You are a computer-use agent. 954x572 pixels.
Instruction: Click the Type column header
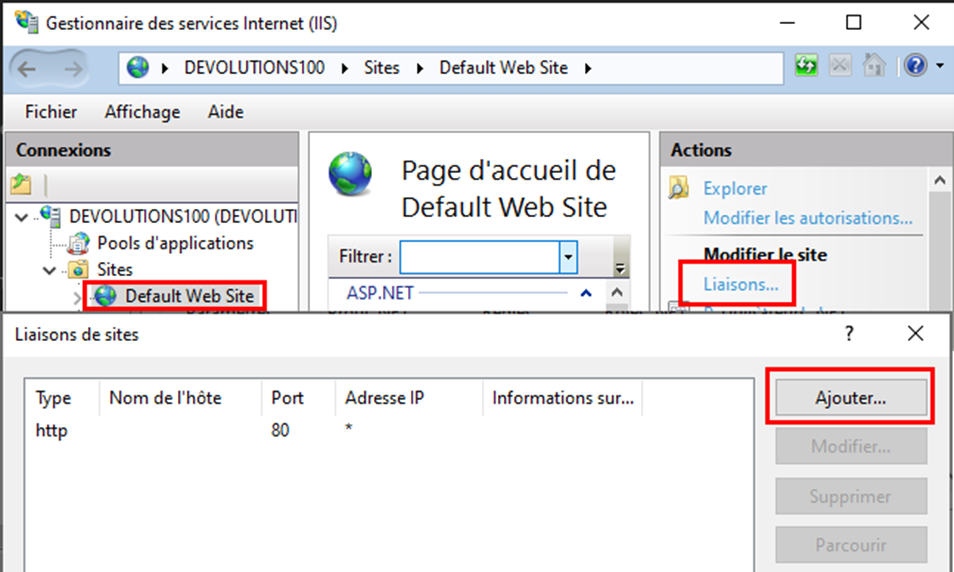[62, 398]
